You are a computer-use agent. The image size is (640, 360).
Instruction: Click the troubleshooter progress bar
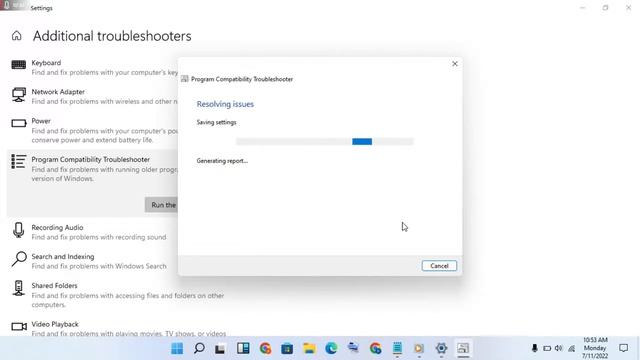pyautogui.click(x=324, y=142)
